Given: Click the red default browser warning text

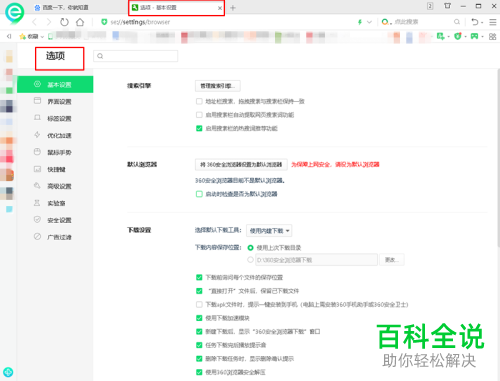Looking at the screenshot, I should [x=335, y=165].
